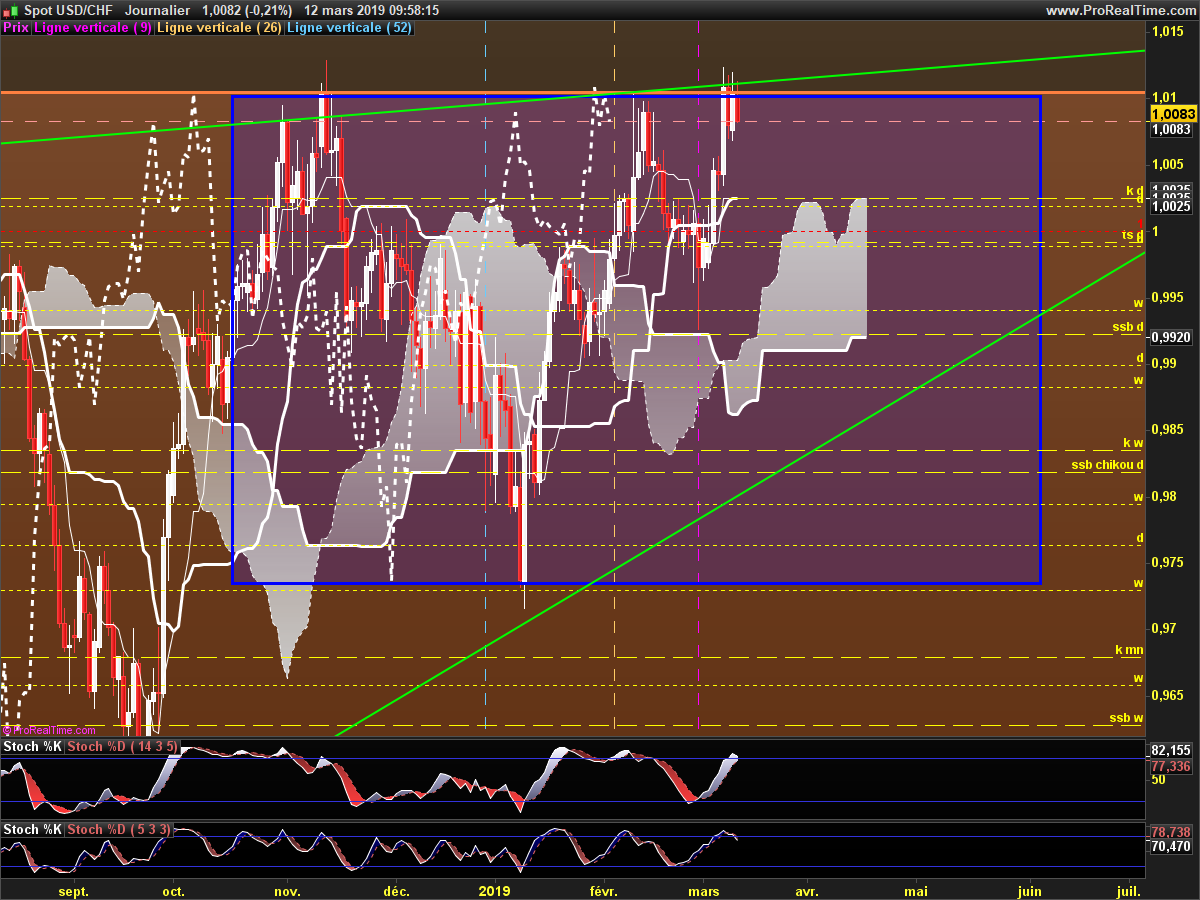Viewport: 1200px width, 900px height.
Task: Click the 'ssb chikou d' level label
Action: [x=1108, y=465]
